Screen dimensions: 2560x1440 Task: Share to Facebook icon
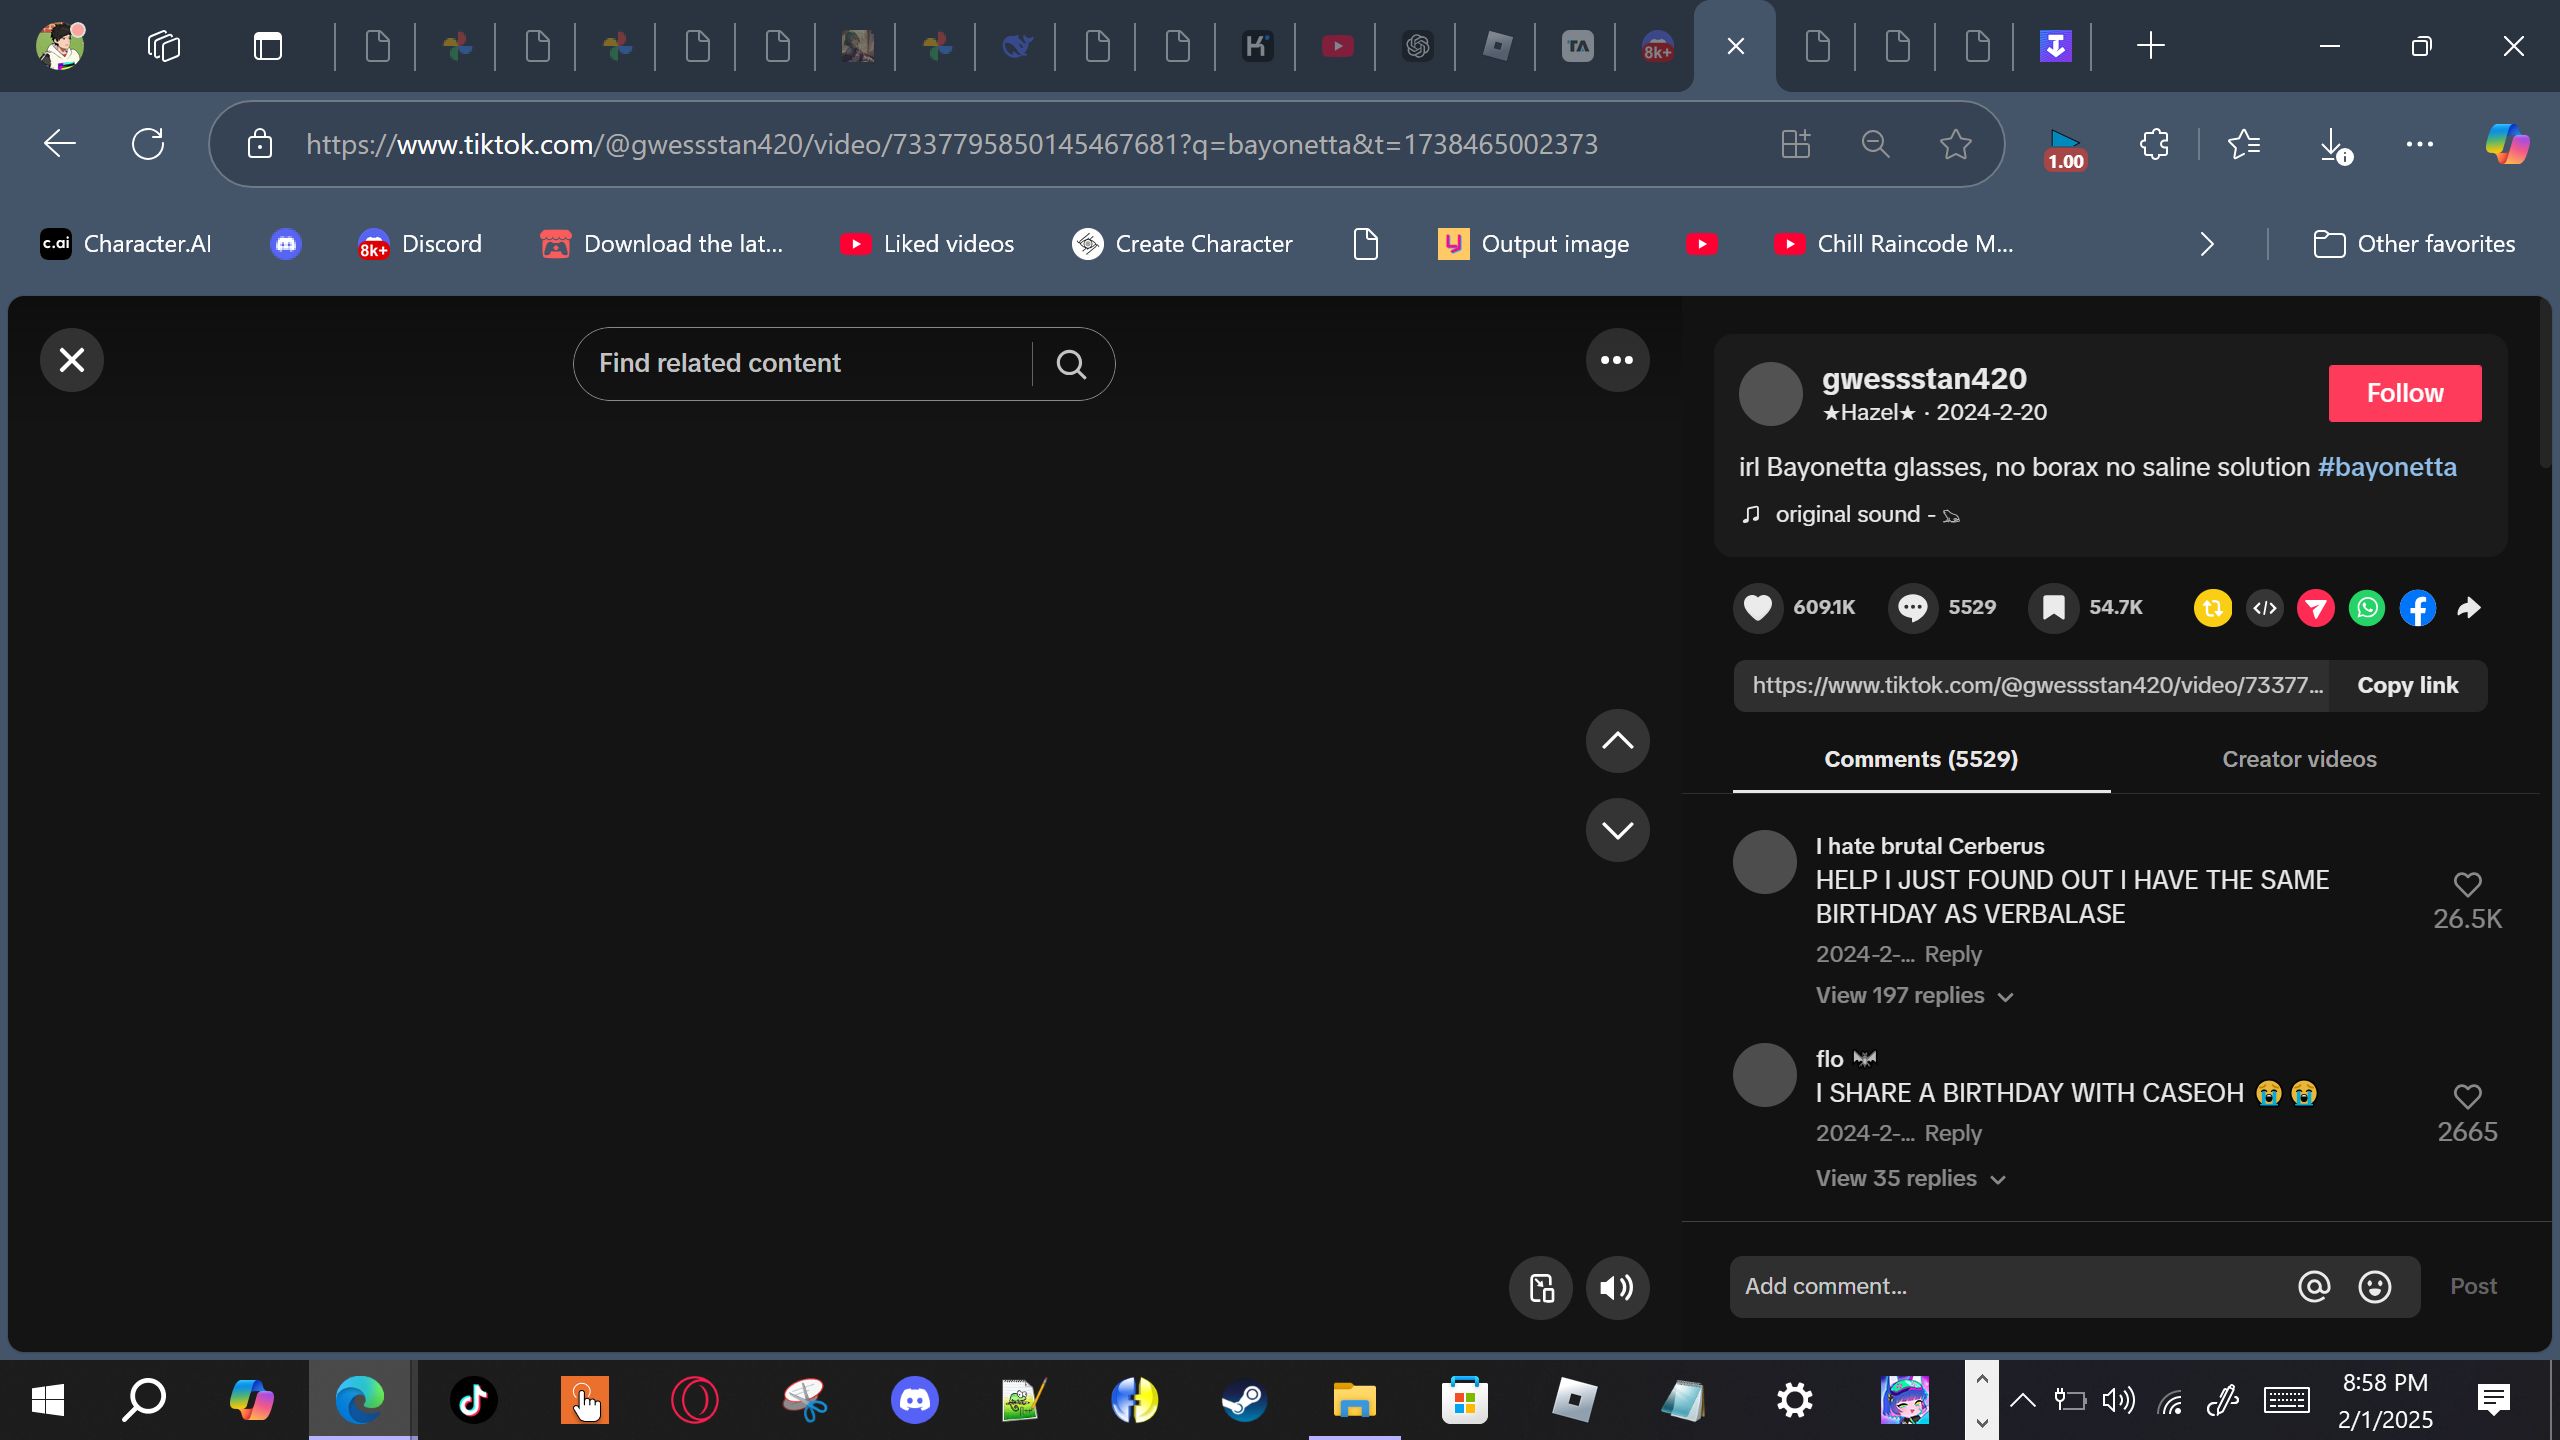tap(2417, 607)
